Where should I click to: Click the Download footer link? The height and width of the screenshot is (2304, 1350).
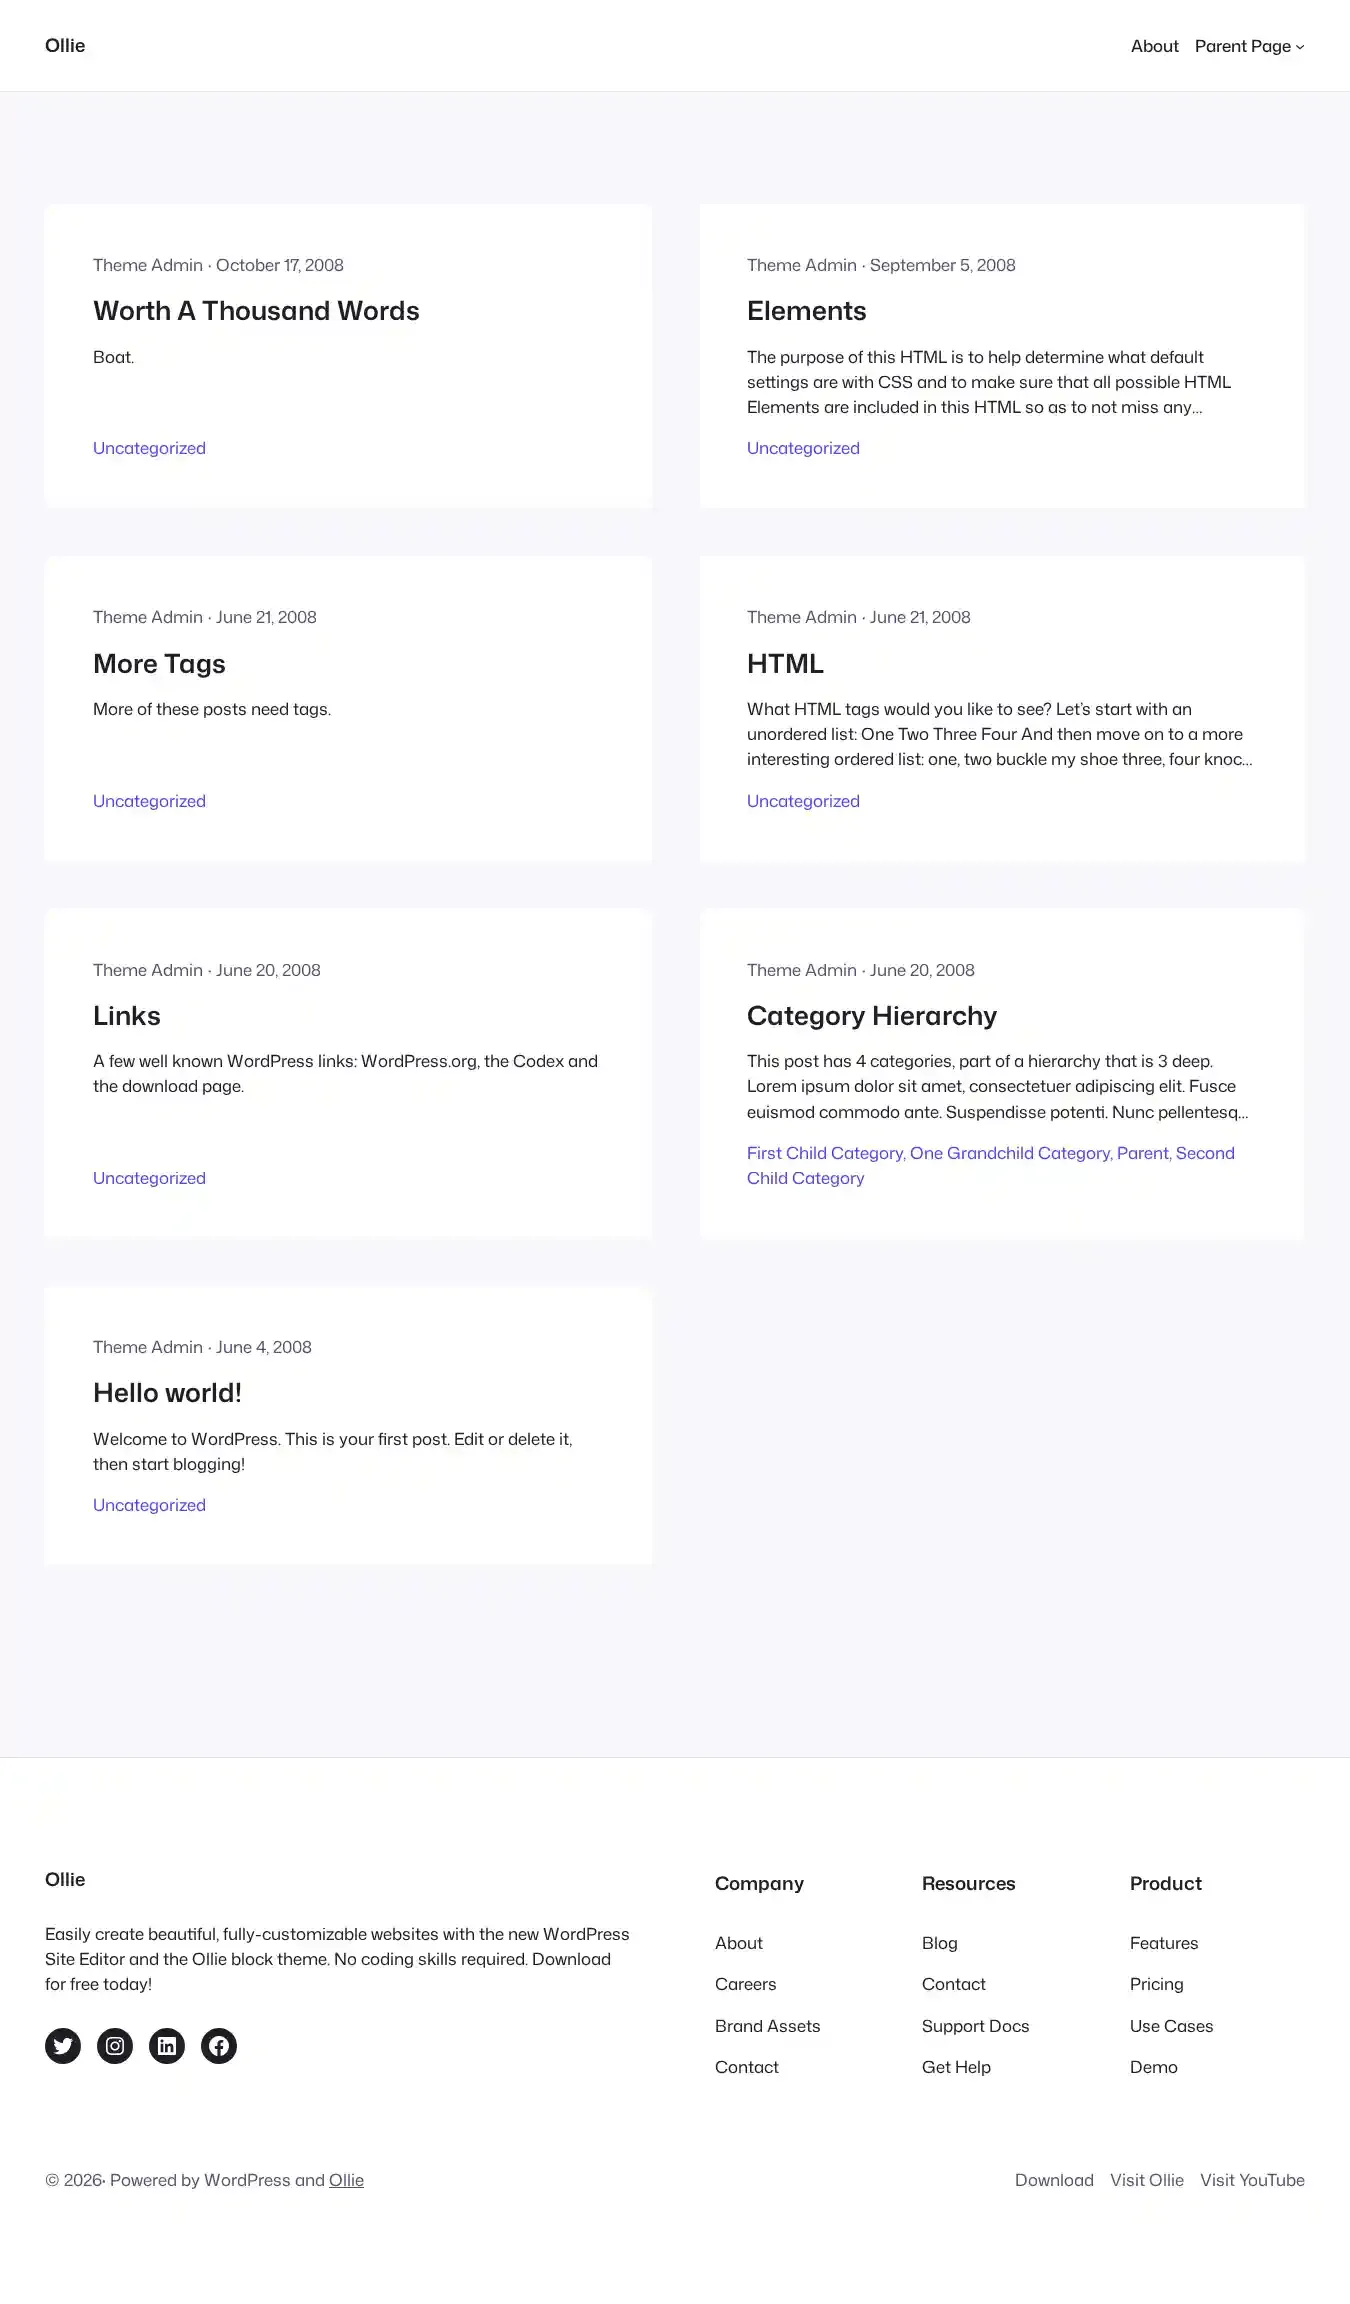(x=1054, y=2180)
